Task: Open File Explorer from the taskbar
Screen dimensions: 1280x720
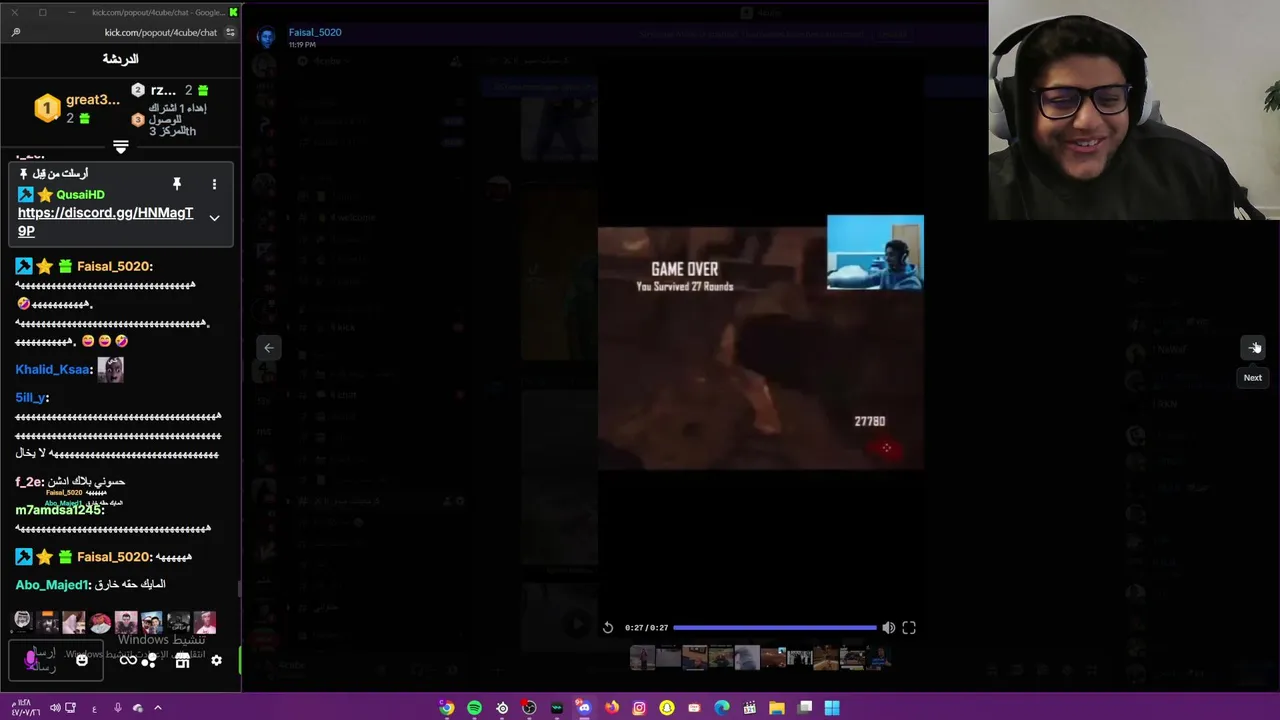Action: (777, 708)
